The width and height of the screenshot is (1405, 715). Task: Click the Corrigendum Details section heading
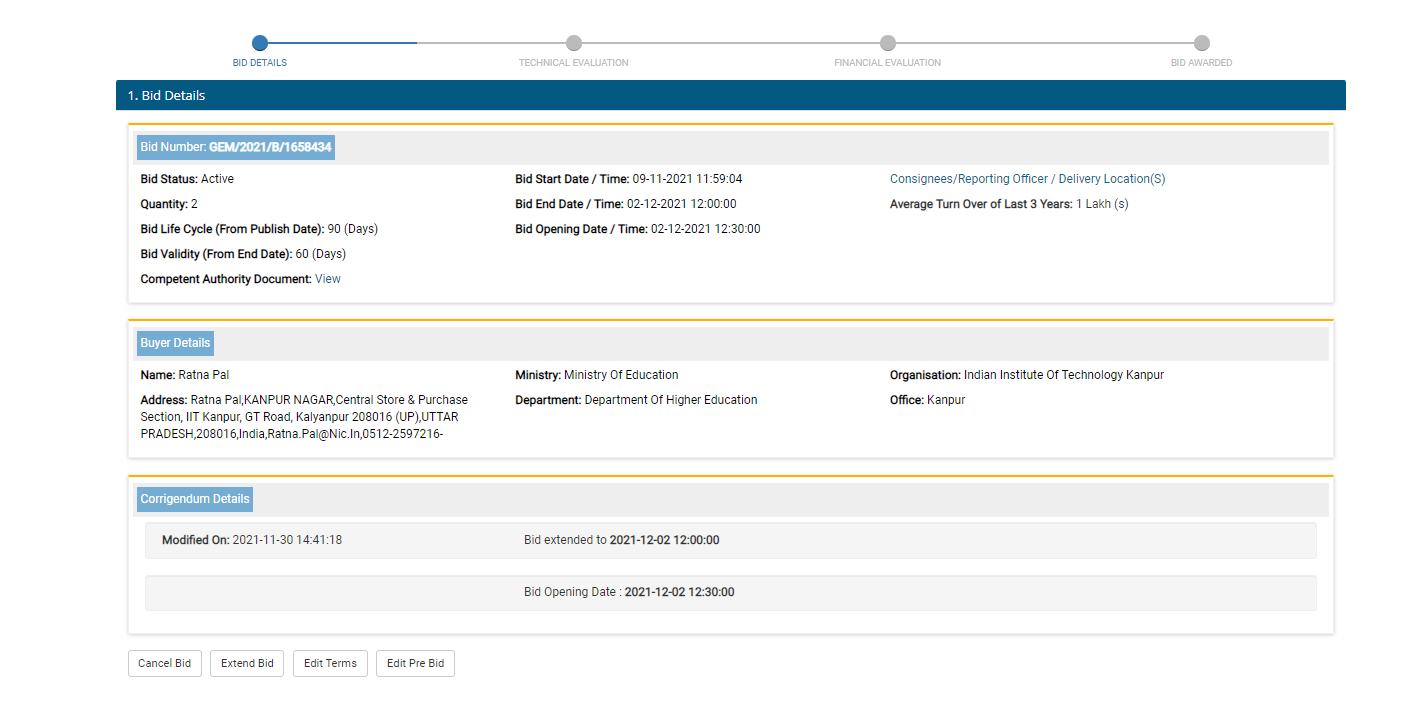point(195,499)
